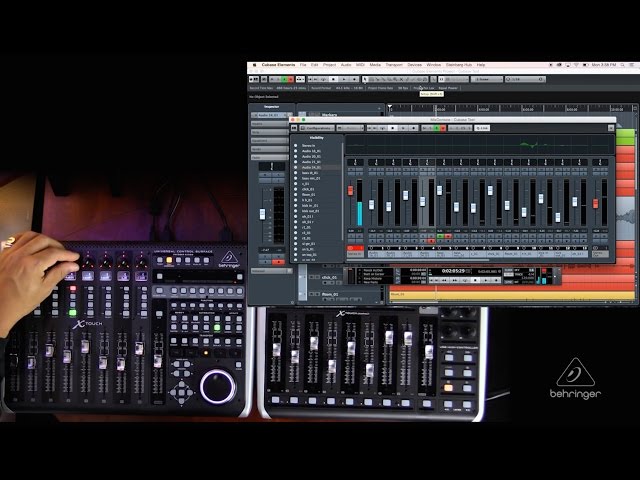Click the MixConsole toolbar far-right setup button

[611, 128]
